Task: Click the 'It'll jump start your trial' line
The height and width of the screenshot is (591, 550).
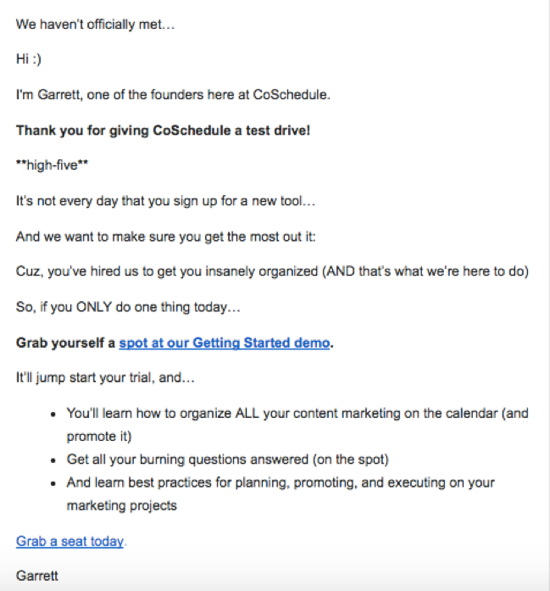Action: coord(105,377)
